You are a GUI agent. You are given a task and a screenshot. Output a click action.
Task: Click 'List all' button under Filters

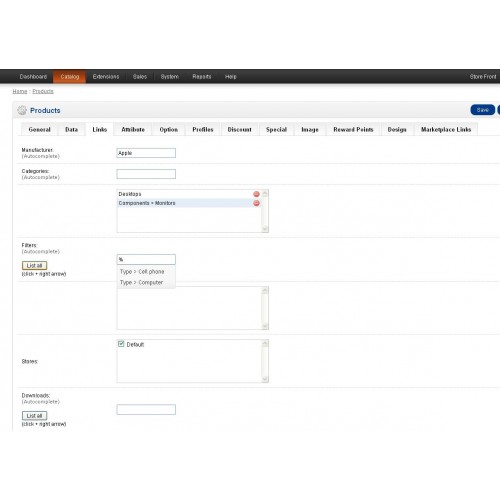(34, 265)
